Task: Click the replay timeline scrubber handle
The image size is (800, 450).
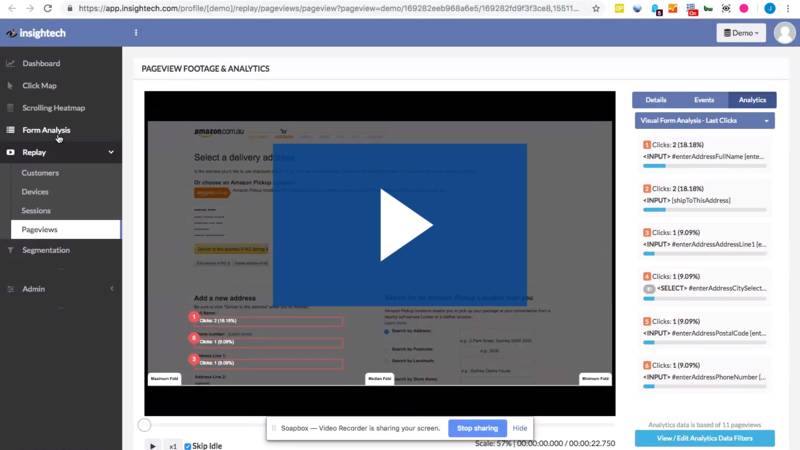Action: click(x=144, y=425)
